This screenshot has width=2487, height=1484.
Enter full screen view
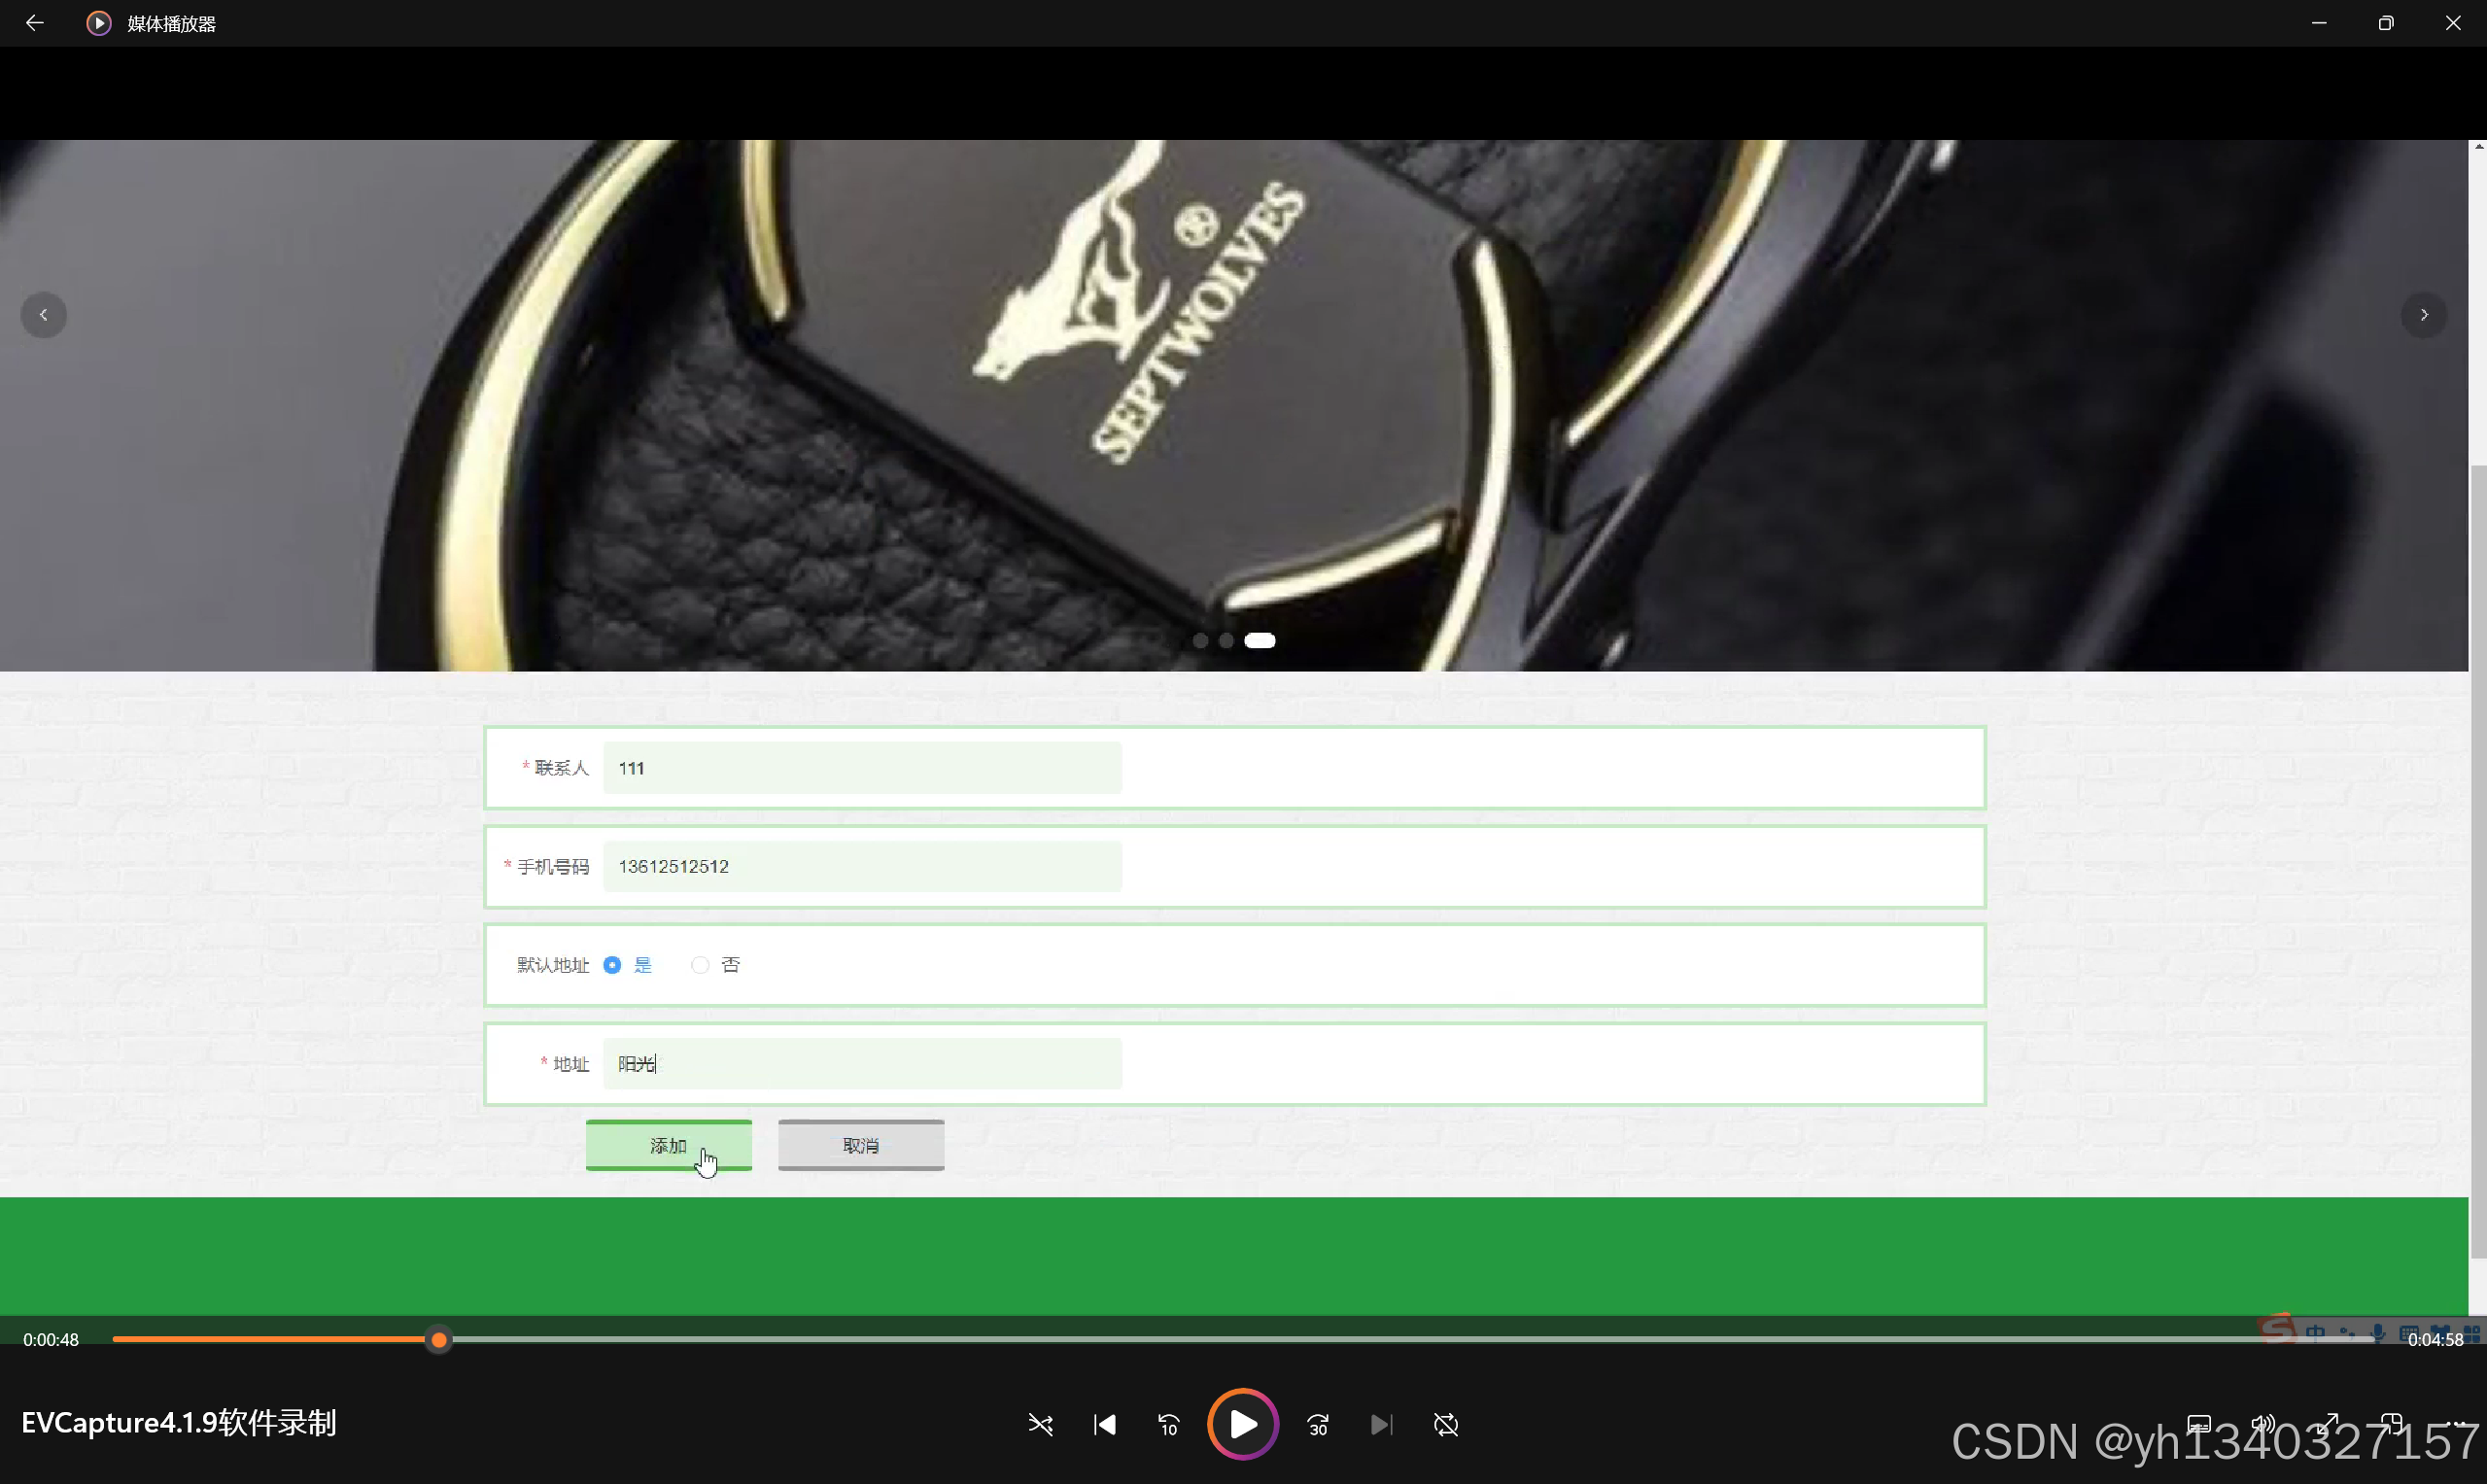(2328, 1424)
